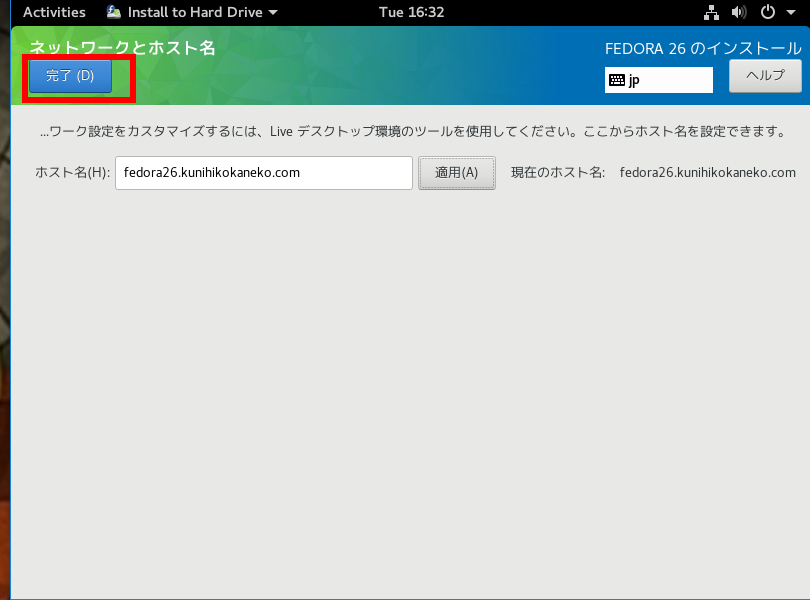Click the Install to Hard Drive app icon
Viewport: 810px width, 600px height.
(114, 11)
